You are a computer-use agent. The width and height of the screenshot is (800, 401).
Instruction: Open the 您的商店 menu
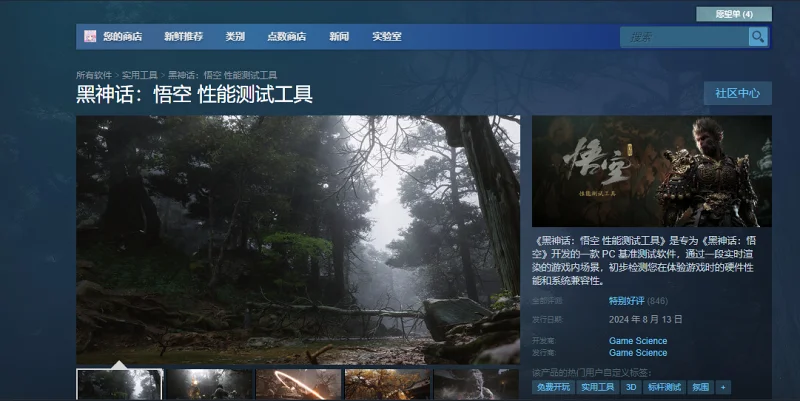coord(122,36)
